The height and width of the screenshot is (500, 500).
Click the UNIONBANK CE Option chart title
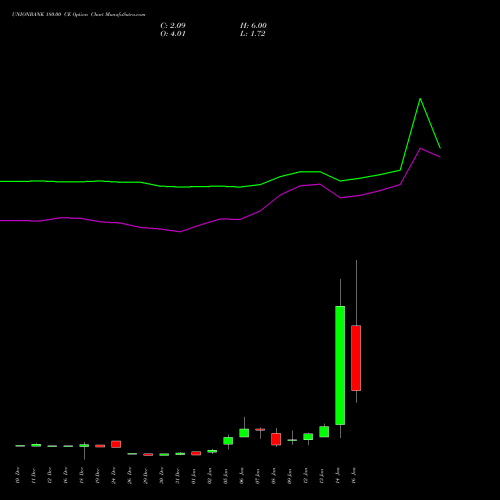[x=78, y=15]
